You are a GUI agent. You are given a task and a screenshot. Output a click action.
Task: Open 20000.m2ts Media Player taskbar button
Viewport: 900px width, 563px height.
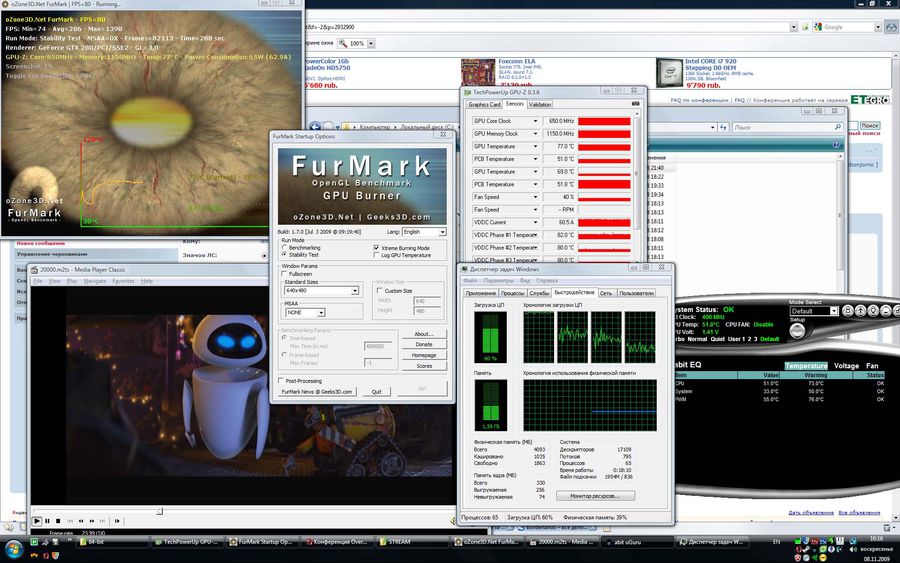(562, 541)
